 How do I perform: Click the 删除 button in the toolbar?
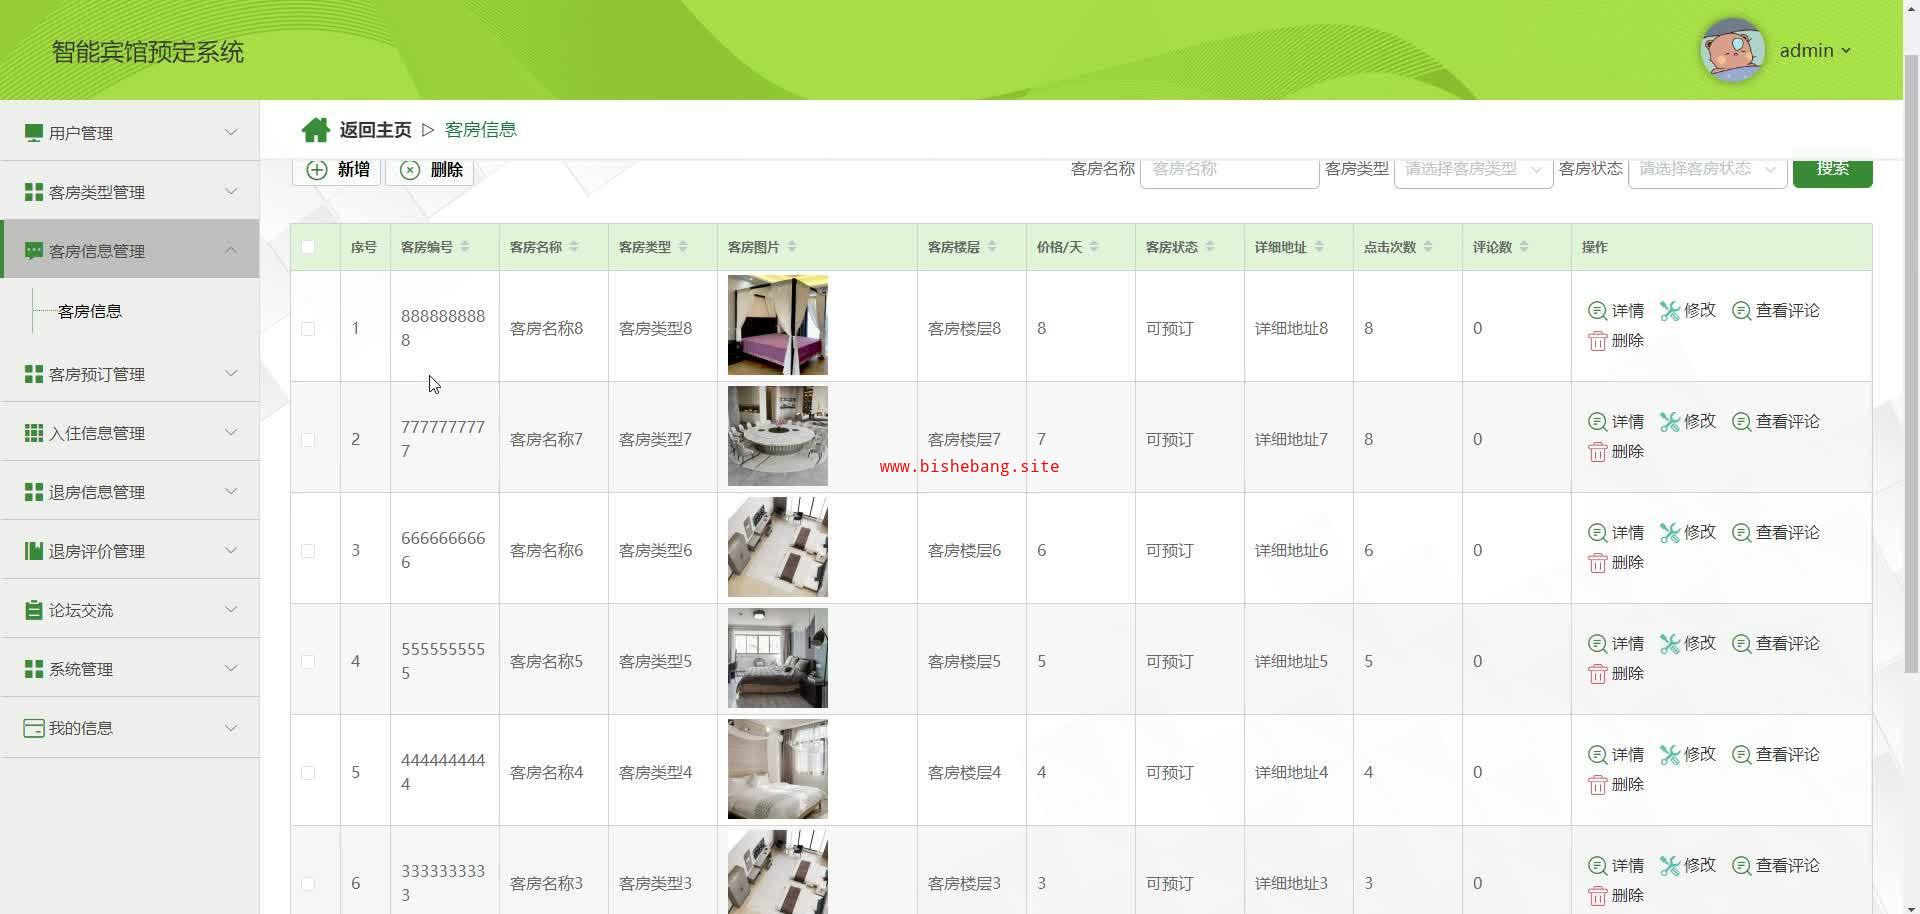click(430, 170)
